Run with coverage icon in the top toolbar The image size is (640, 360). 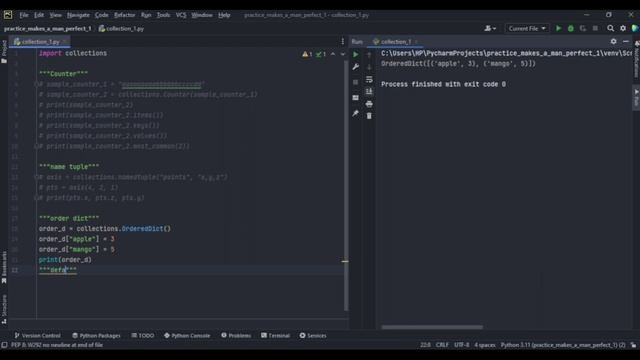(x=582, y=28)
